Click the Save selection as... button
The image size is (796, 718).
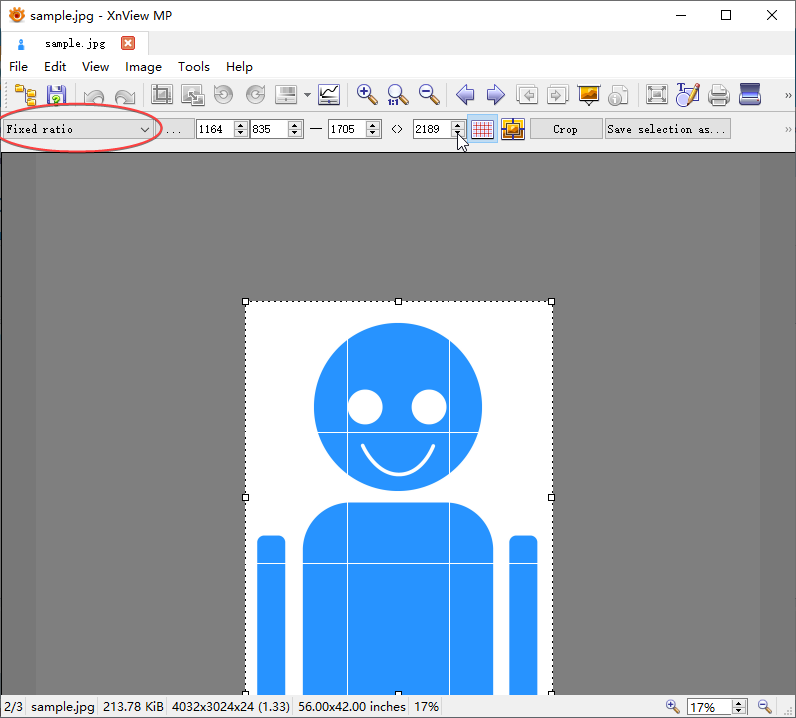click(667, 129)
